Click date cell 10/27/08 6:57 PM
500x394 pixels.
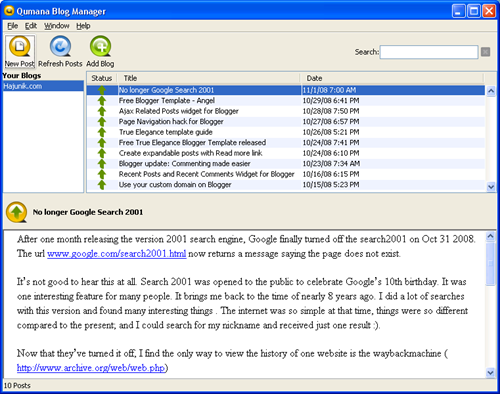pos(331,122)
